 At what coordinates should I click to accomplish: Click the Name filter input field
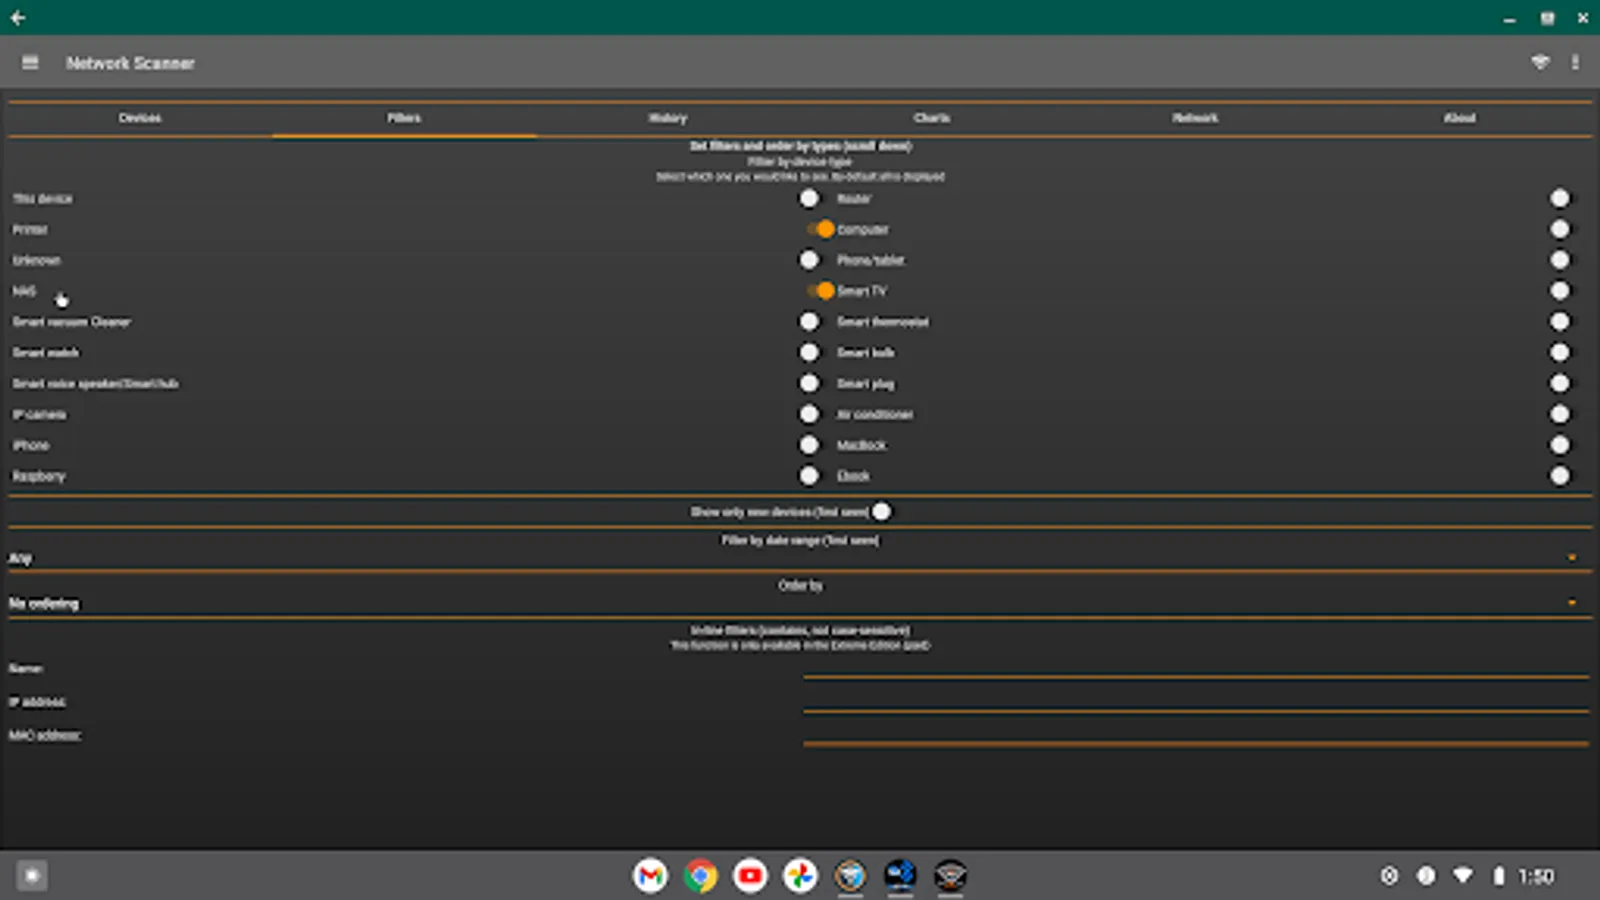coord(1196,666)
